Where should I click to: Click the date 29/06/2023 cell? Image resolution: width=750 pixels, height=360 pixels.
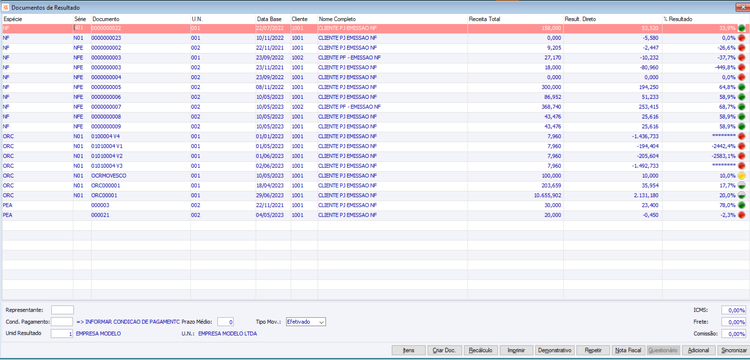point(270,195)
